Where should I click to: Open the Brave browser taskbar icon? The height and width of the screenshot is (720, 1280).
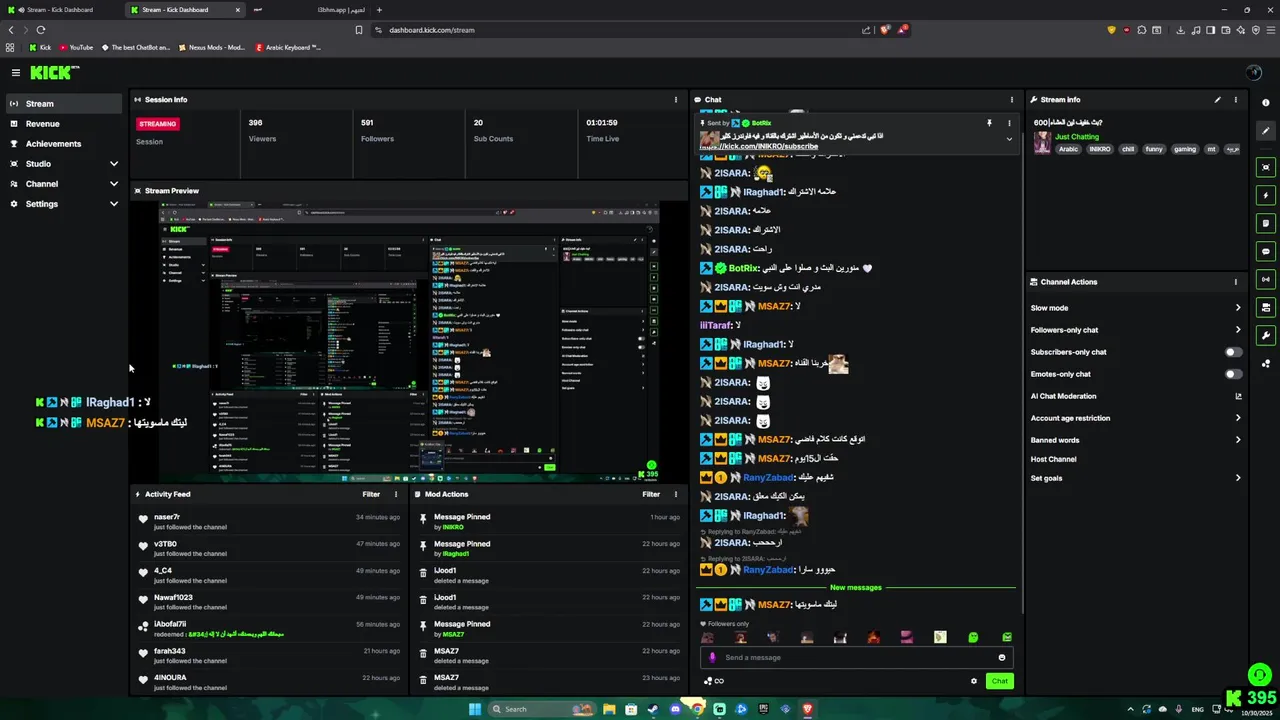click(807, 709)
